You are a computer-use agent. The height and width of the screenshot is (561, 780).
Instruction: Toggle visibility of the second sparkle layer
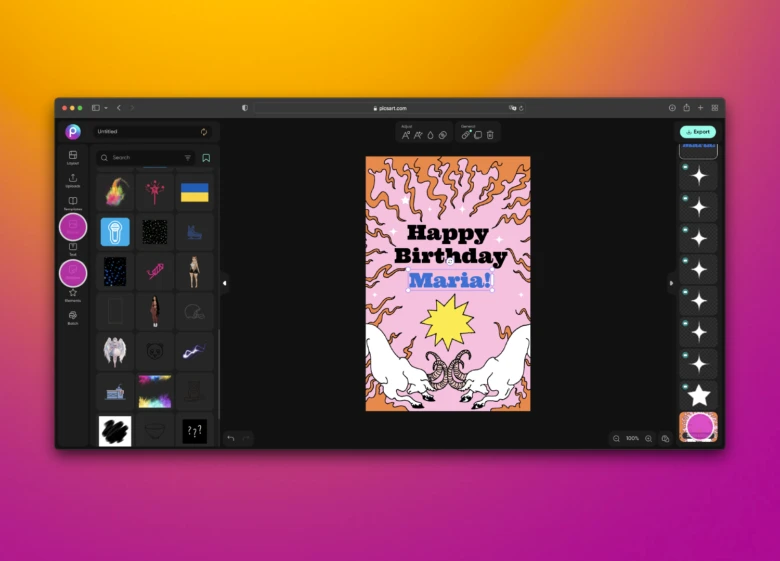coord(684,199)
